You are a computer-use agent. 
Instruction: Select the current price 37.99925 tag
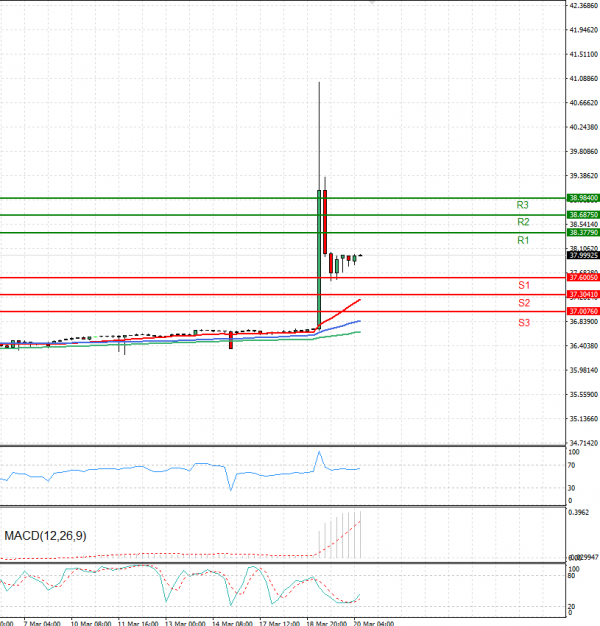(583, 255)
